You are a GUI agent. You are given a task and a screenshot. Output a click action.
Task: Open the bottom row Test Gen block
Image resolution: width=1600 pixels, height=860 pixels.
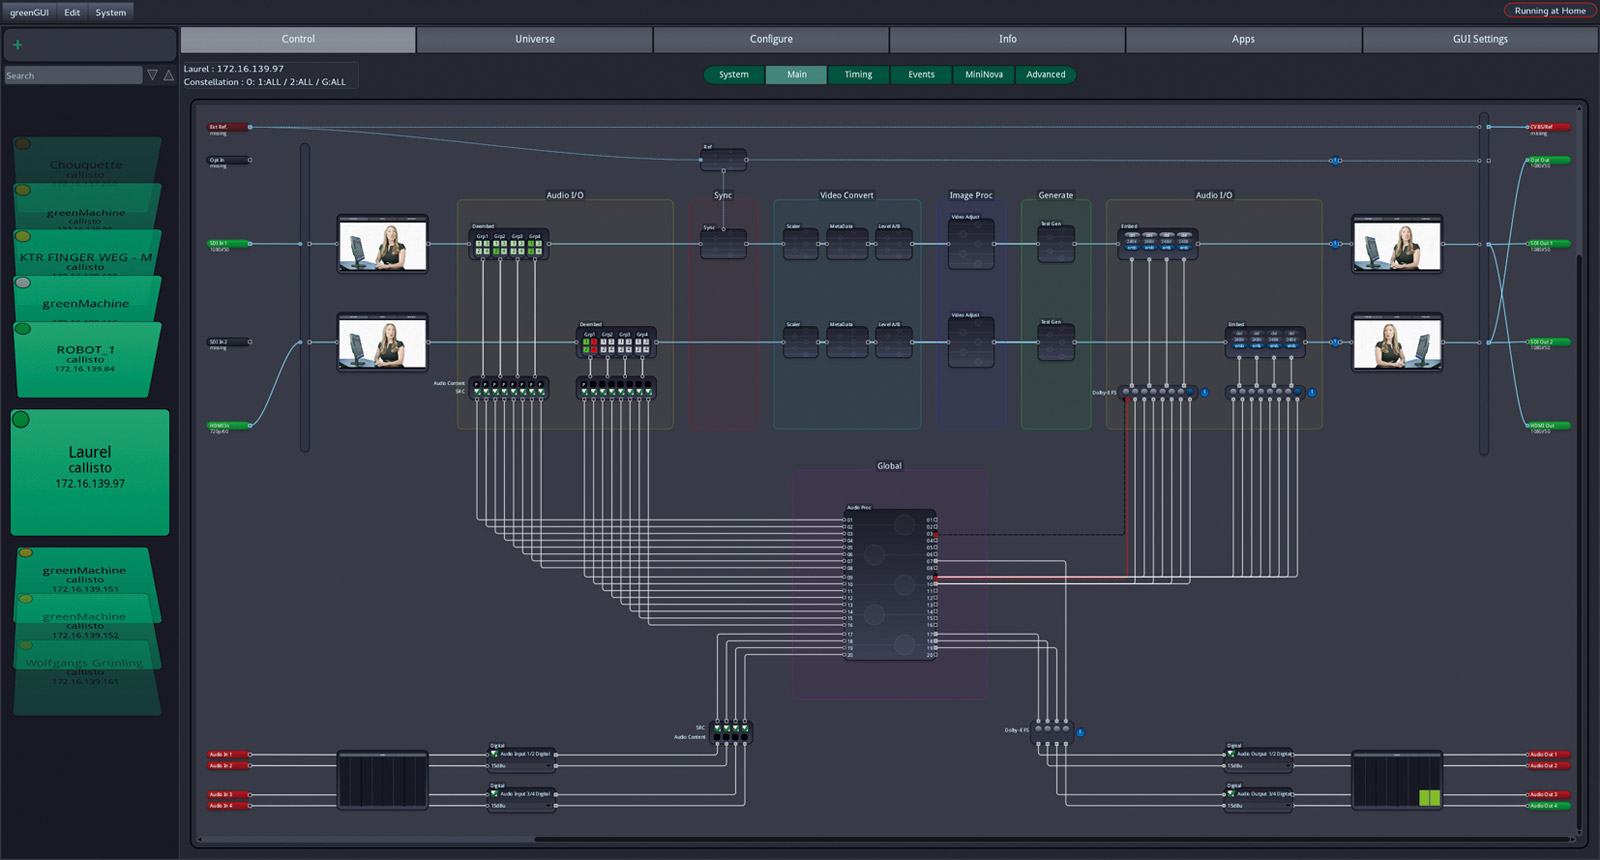tap(1055, 343)
